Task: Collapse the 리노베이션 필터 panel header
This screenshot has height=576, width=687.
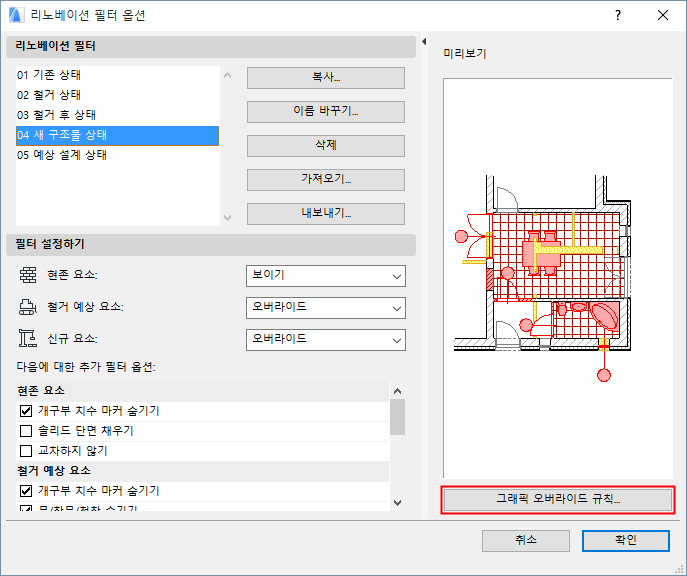Action: [x=211, y=46]
